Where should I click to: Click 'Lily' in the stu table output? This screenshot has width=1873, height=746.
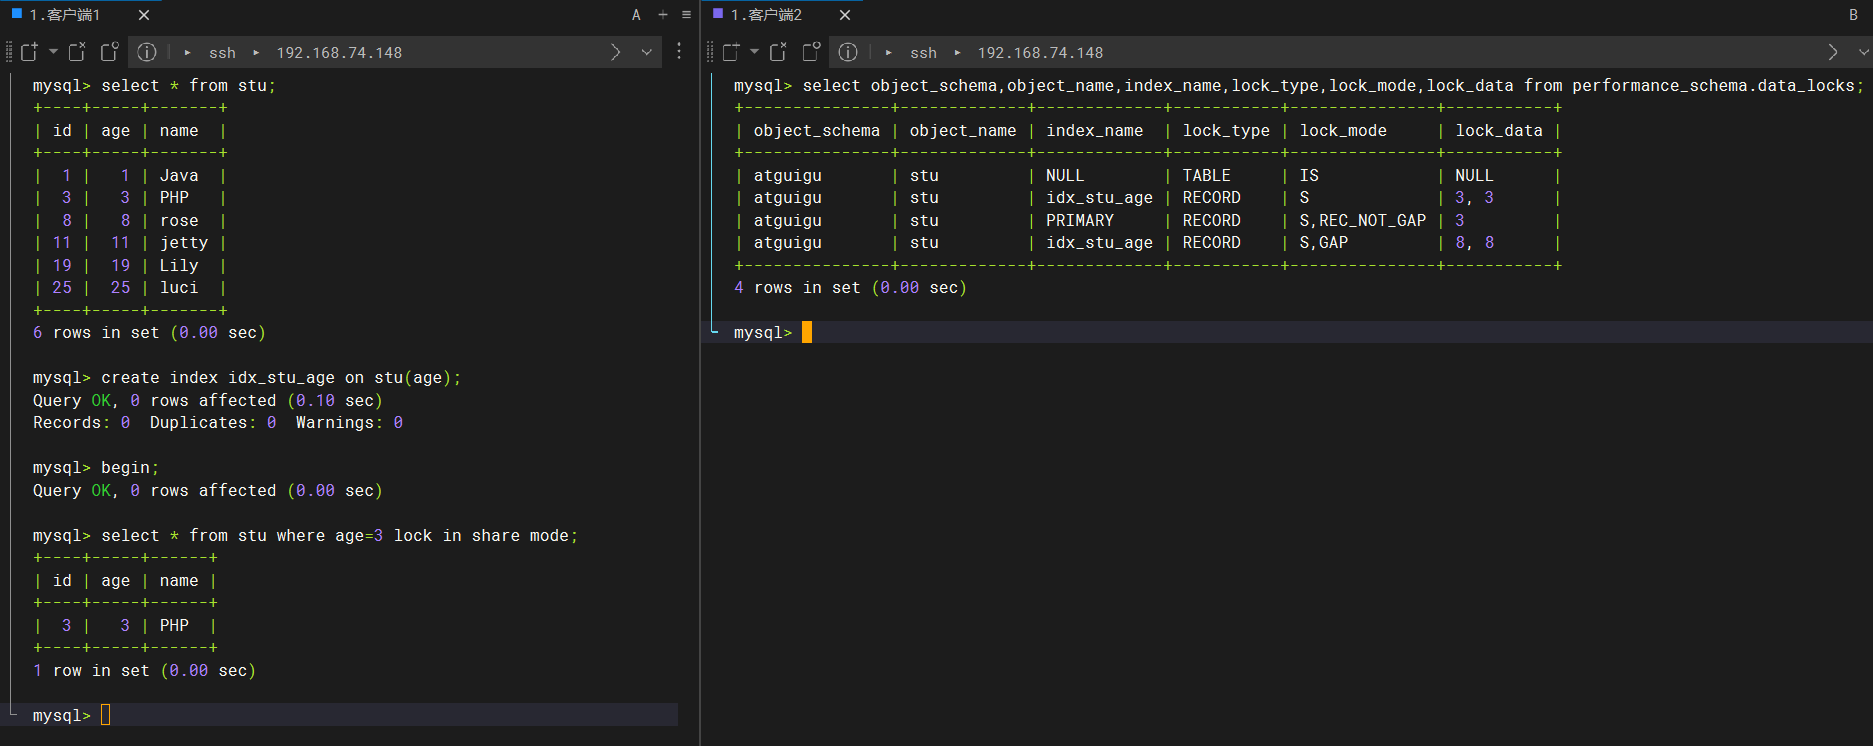click(x=179, y=266)
